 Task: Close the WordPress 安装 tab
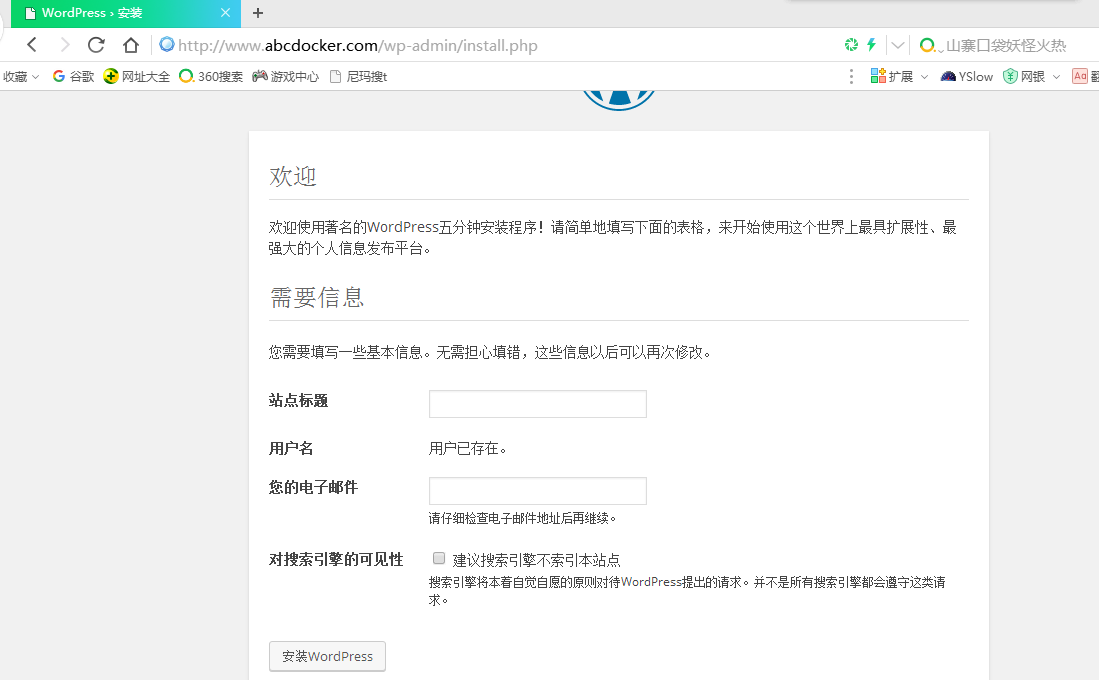click(225, 13)
